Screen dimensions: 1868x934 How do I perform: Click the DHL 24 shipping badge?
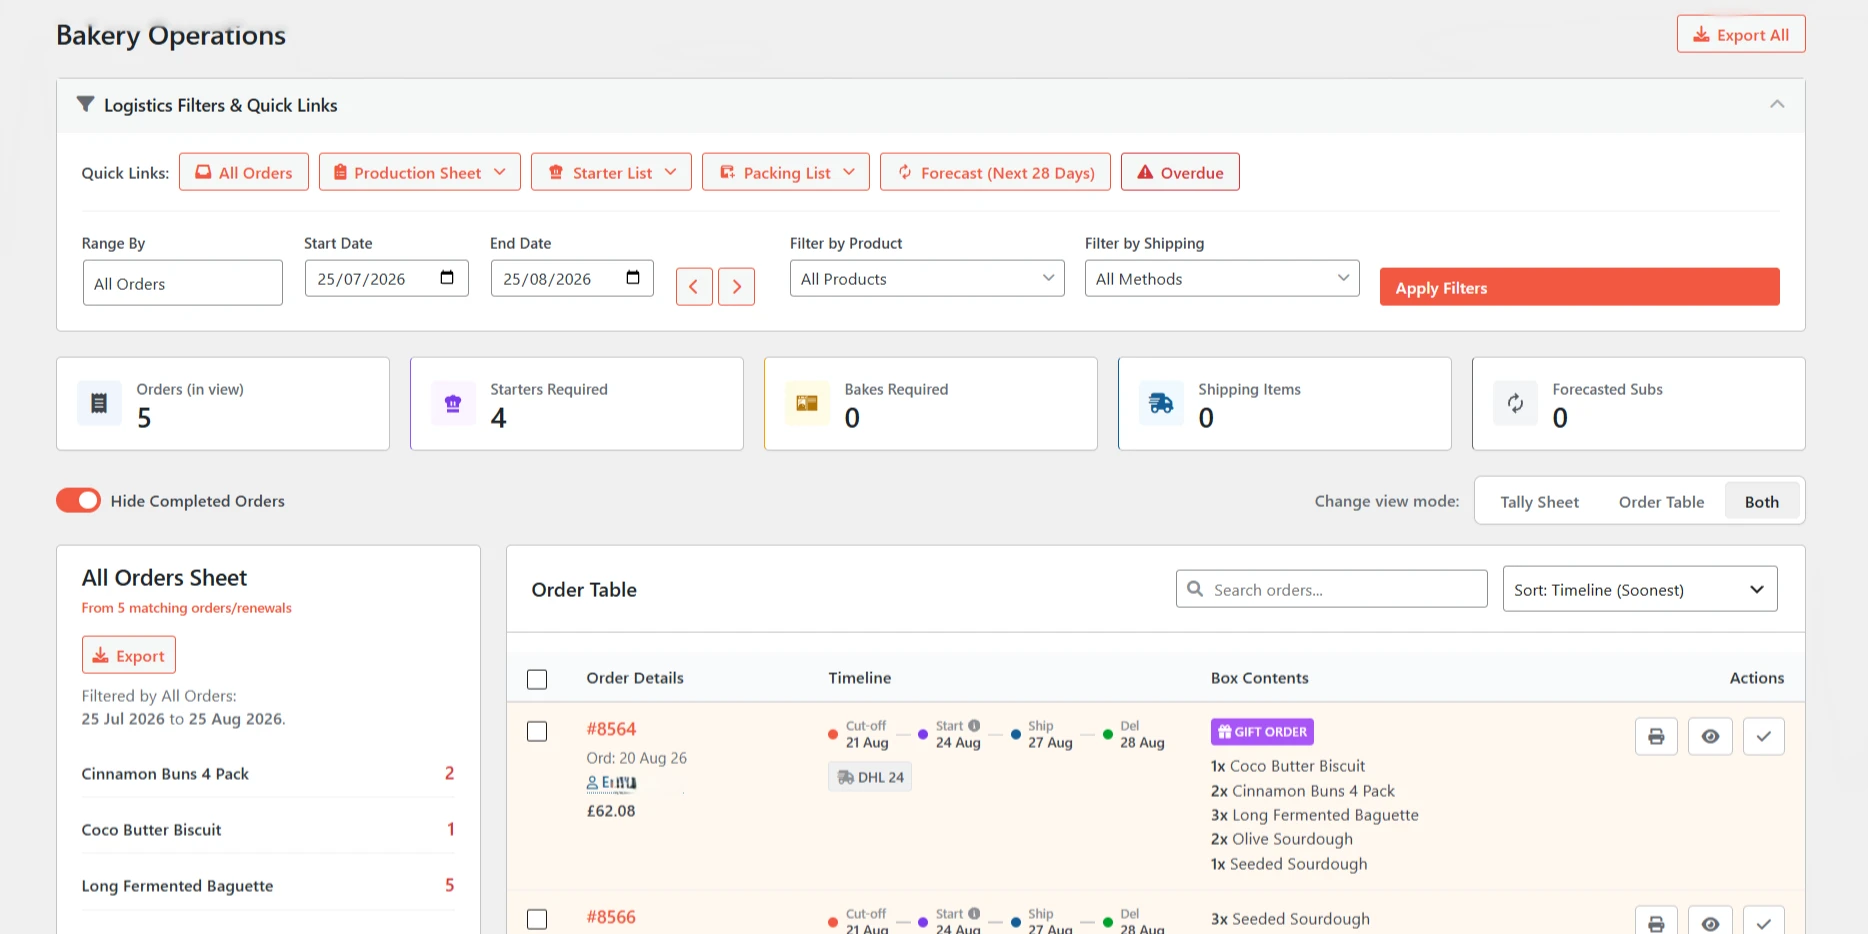click(x=870, y=777)
